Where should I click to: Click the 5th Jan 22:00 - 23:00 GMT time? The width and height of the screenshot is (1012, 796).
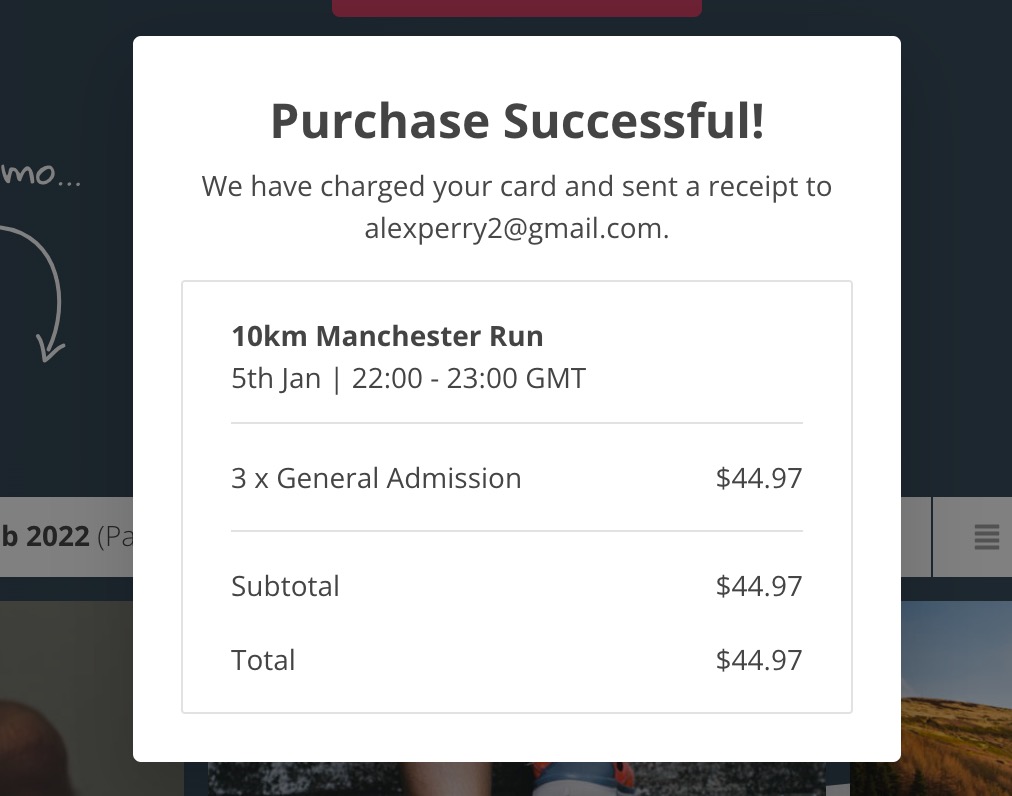tap(409, 378)
